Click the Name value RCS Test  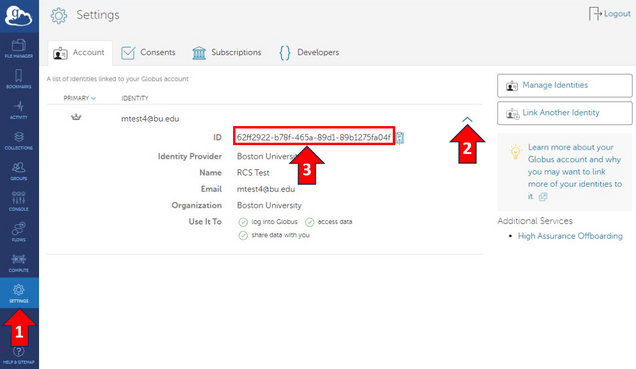point(253,173)
